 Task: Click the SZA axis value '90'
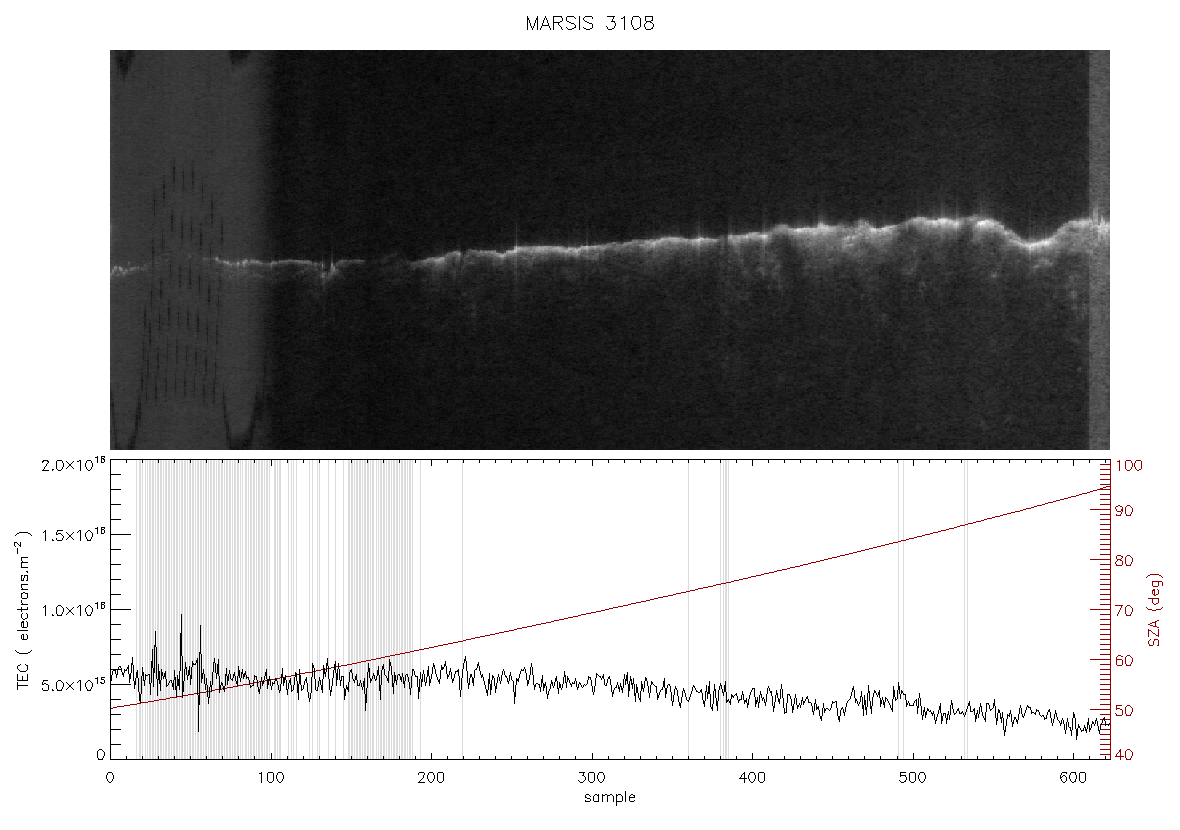pos(1124,511)
